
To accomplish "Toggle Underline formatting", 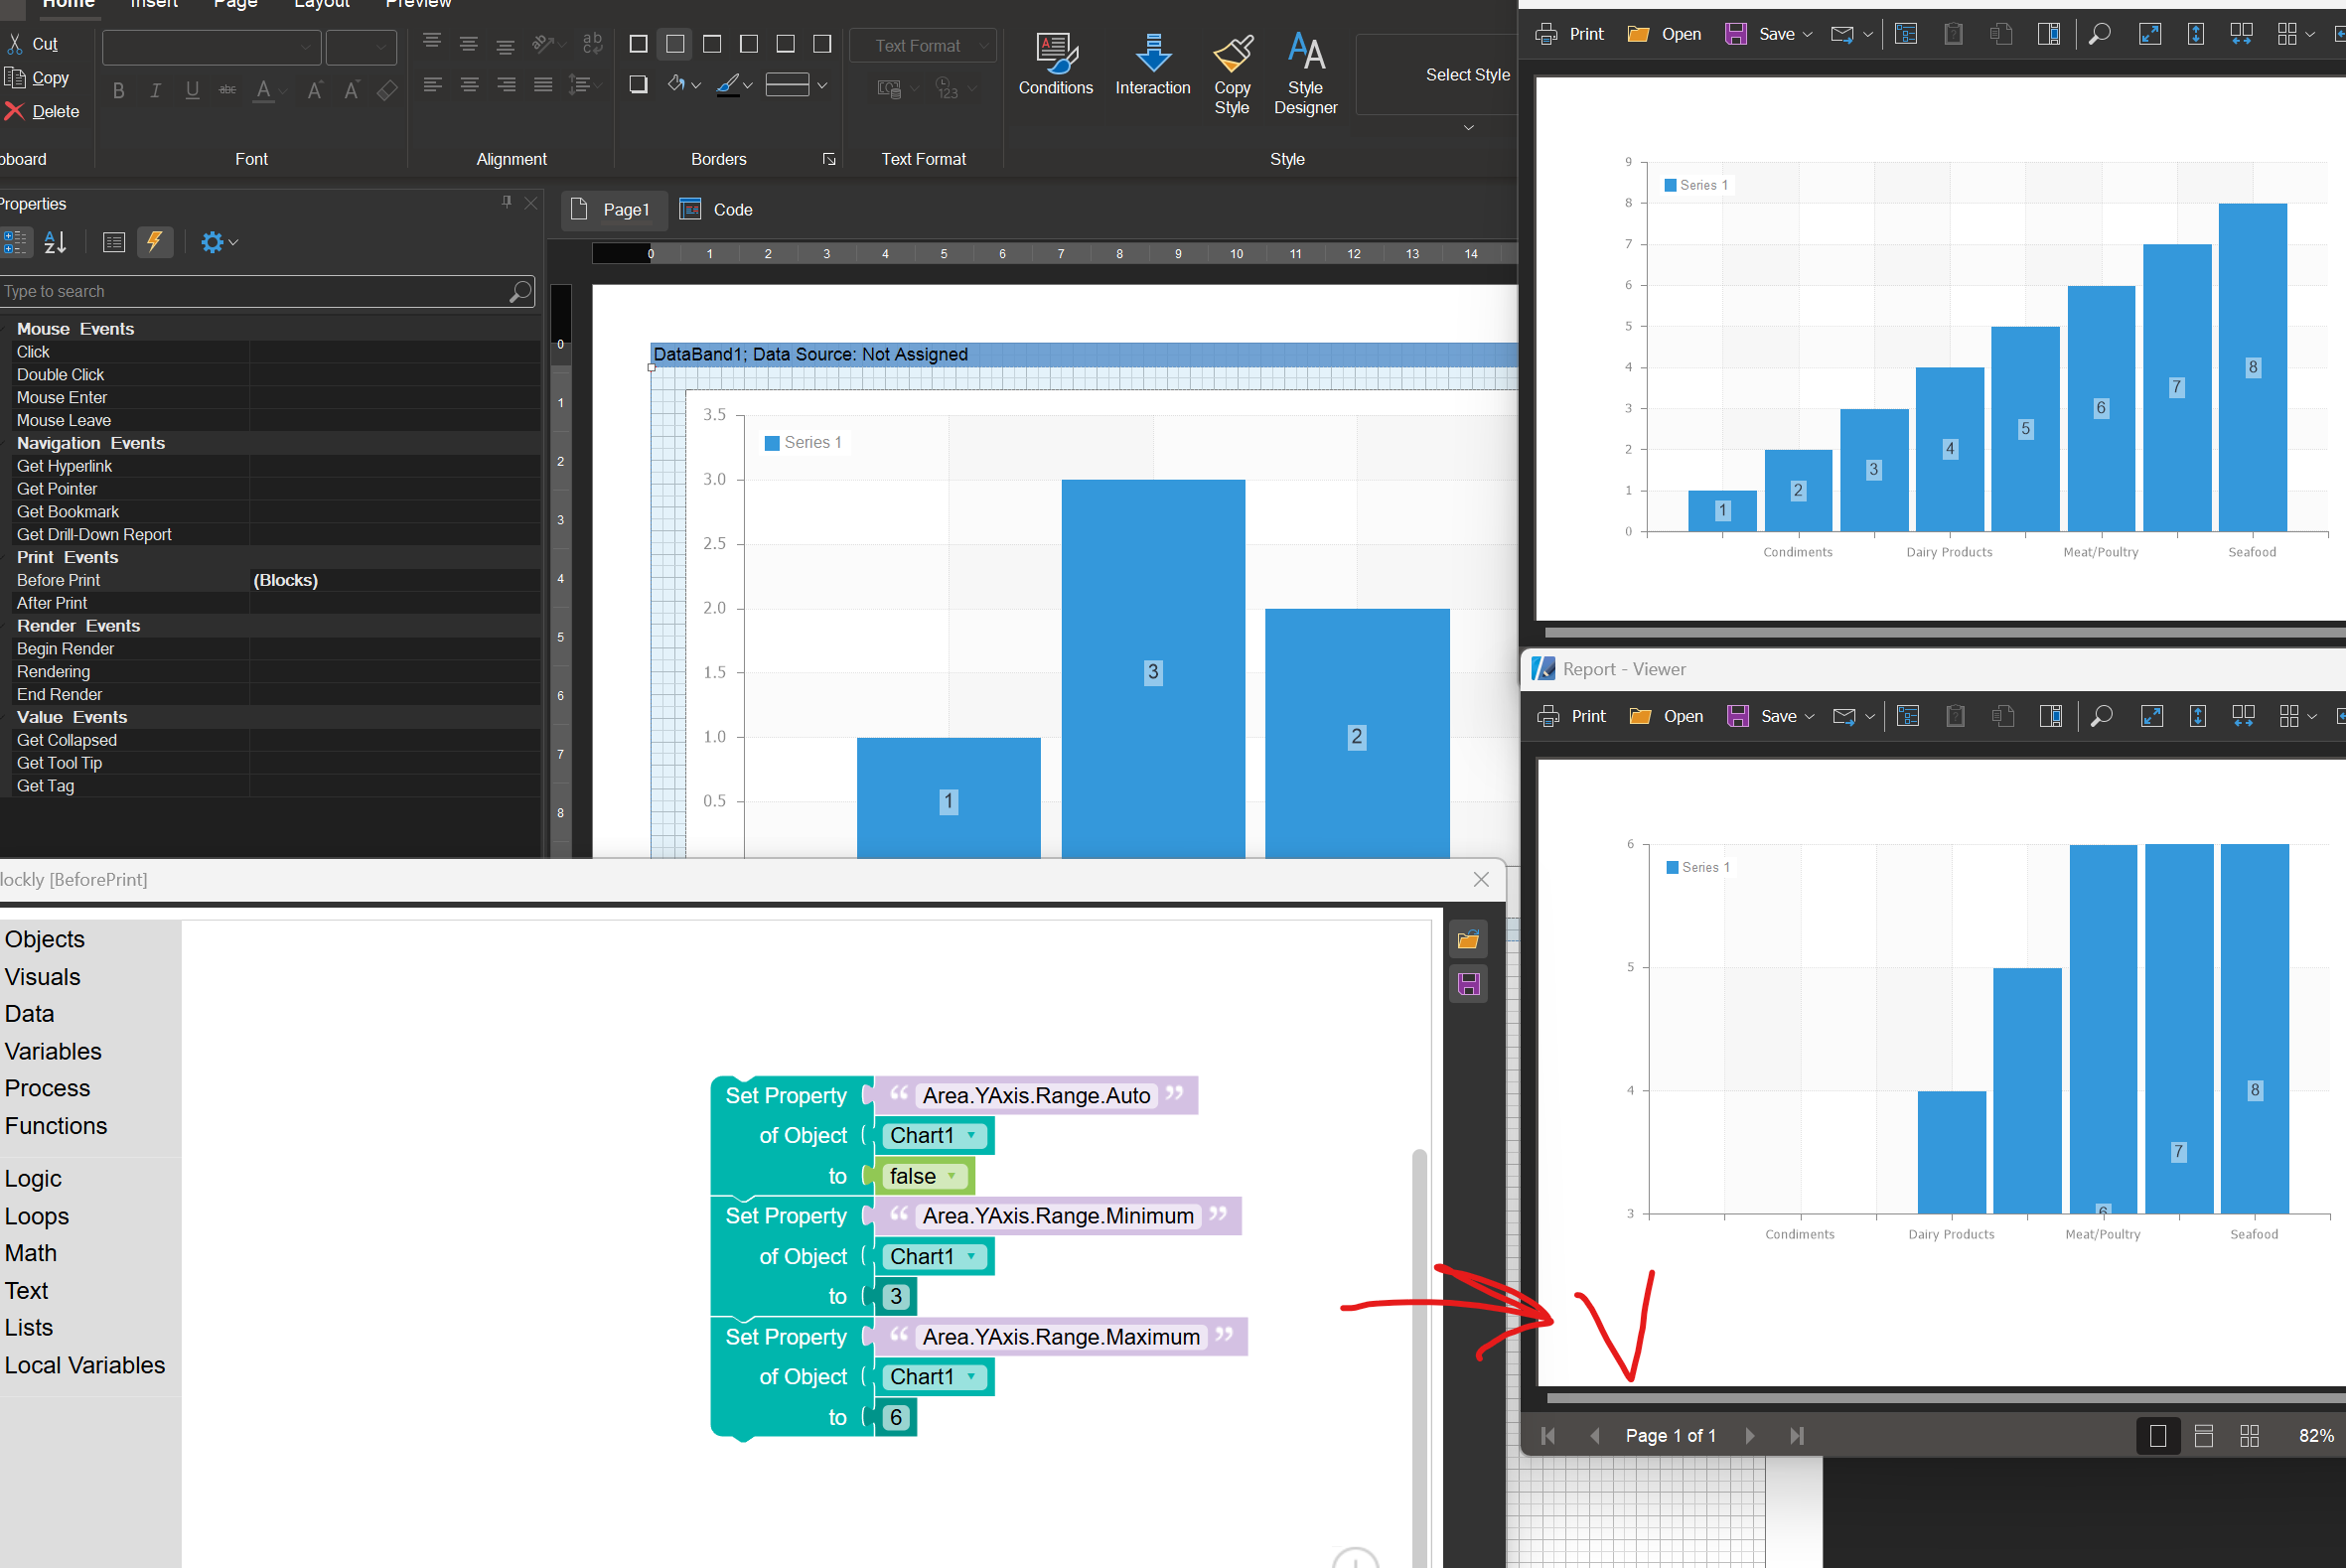I will 192,91.
